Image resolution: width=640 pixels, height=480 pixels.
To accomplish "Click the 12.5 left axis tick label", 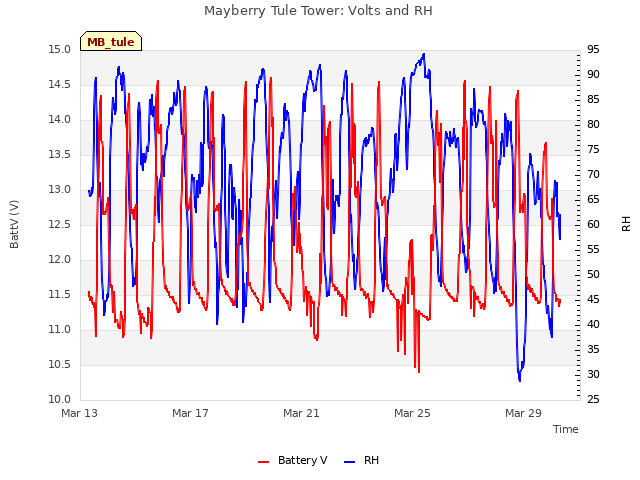I will click(60, 224).
